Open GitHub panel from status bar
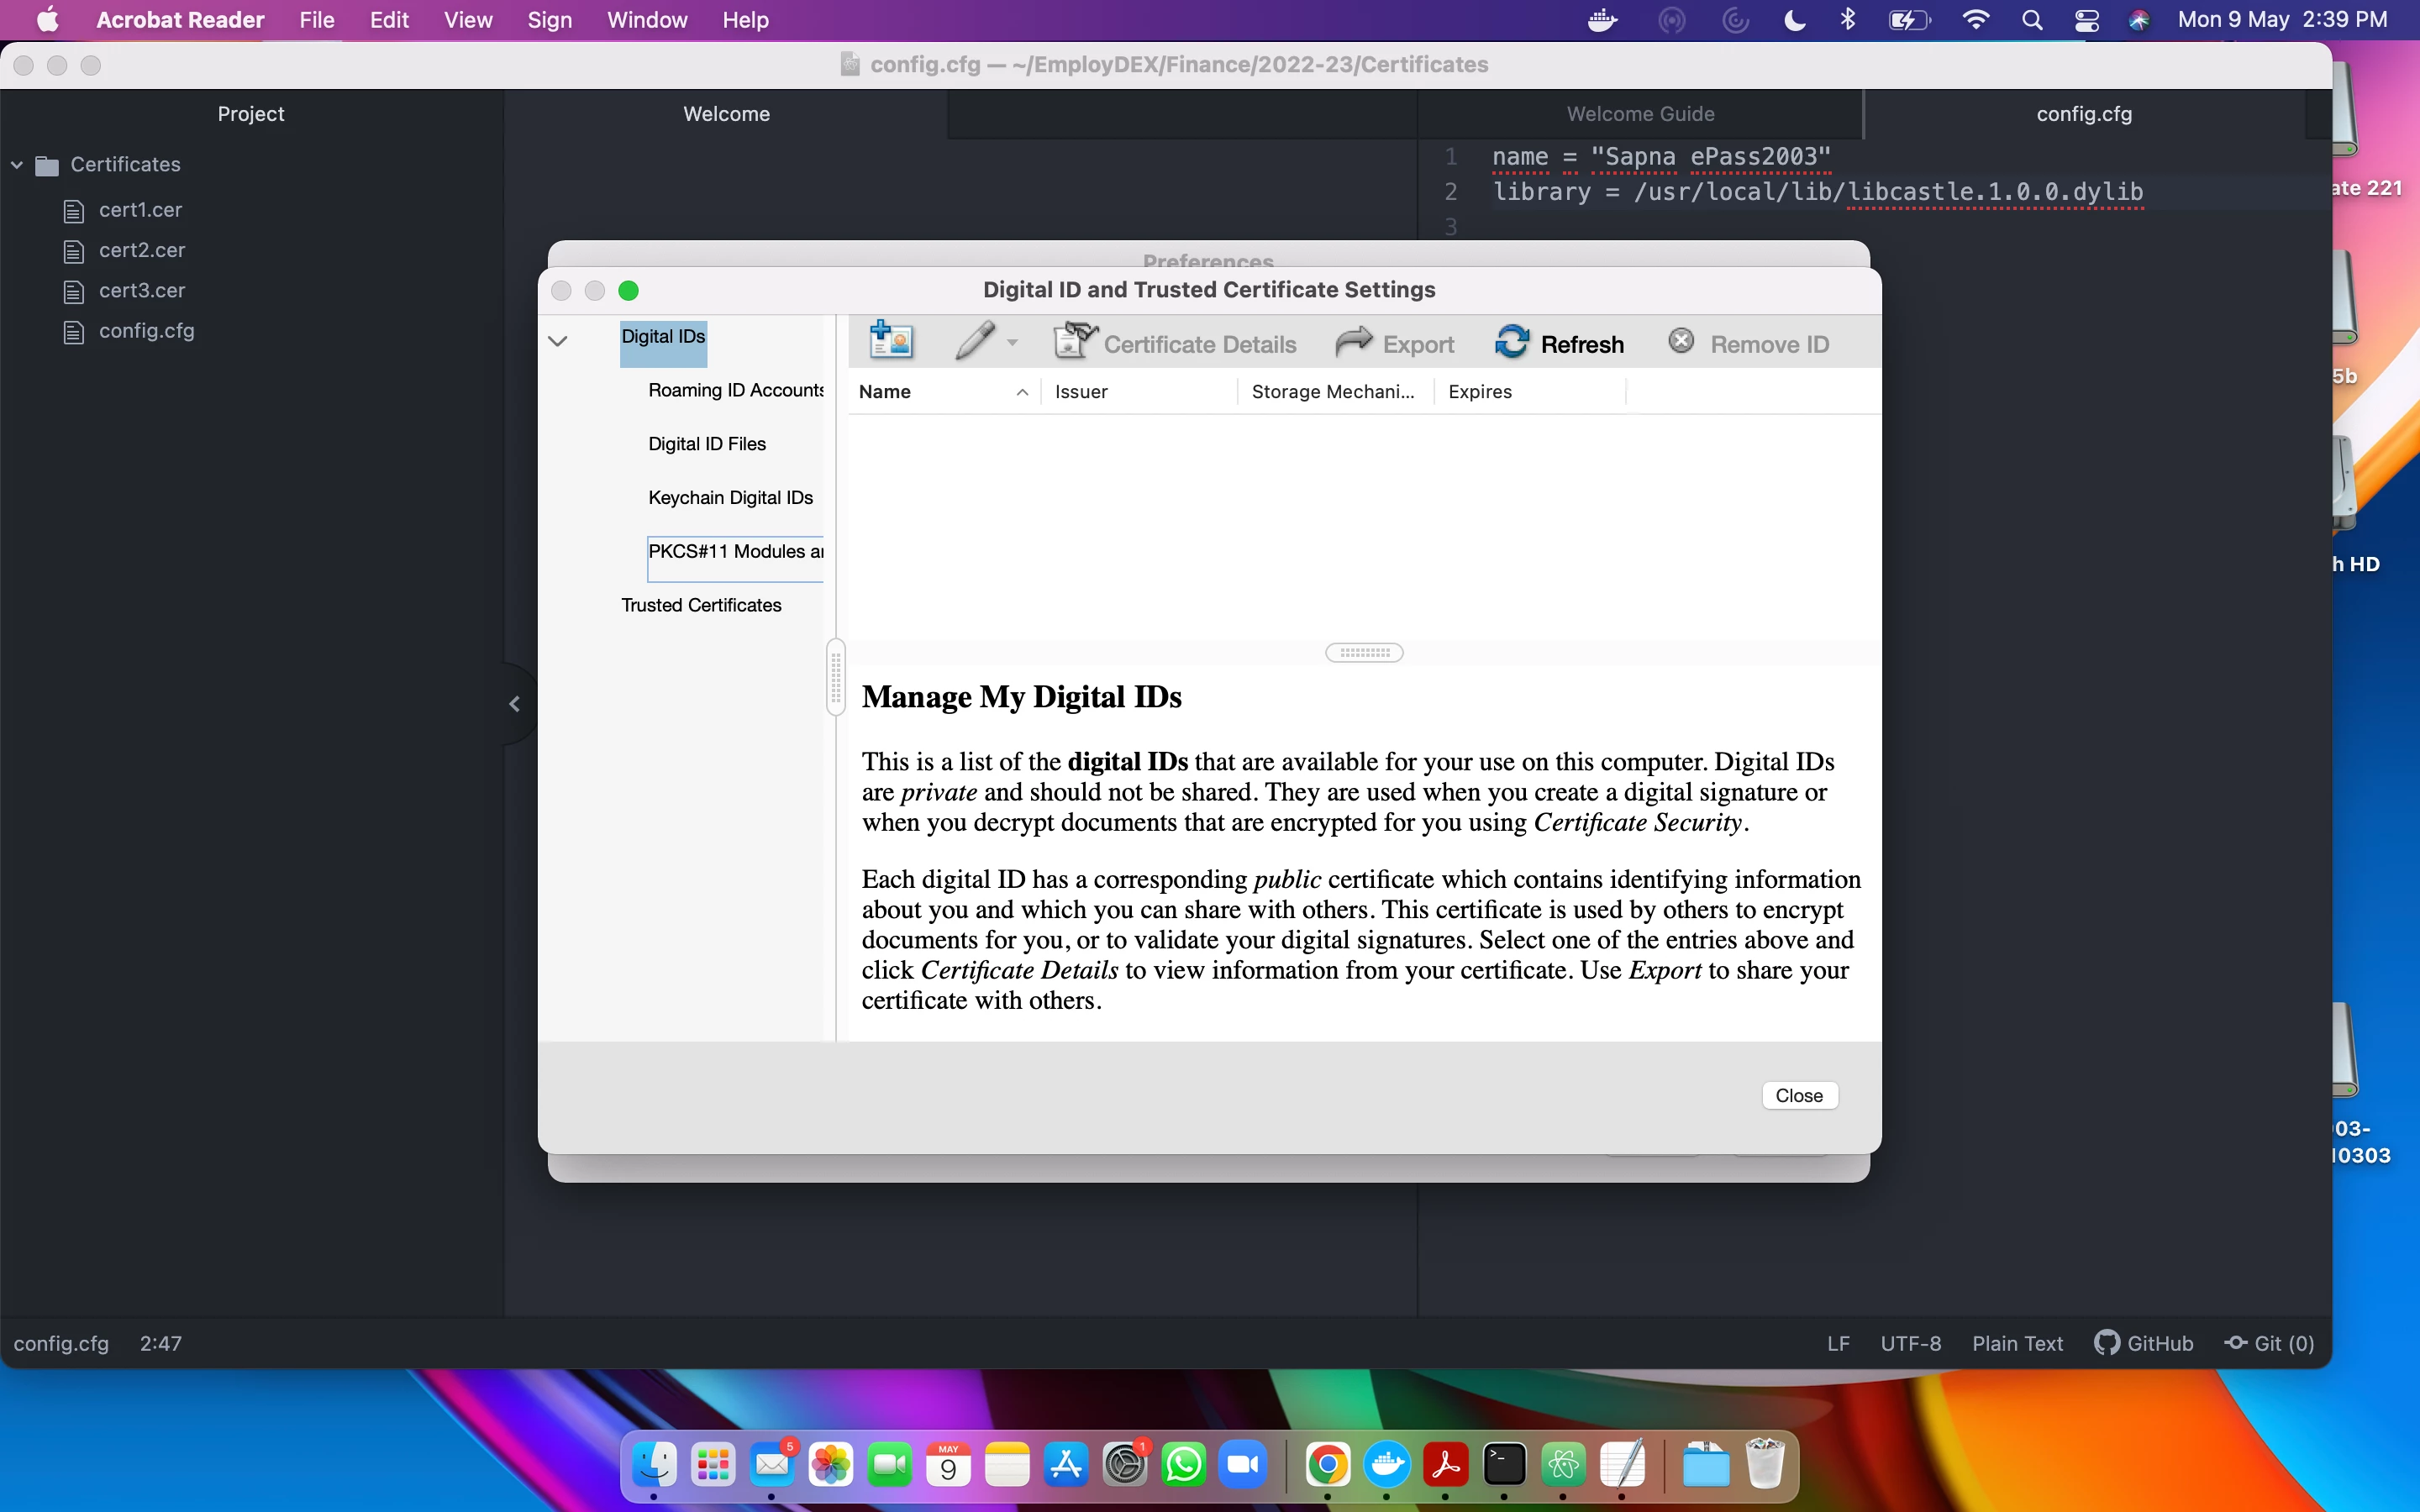 point(2144,1343)
